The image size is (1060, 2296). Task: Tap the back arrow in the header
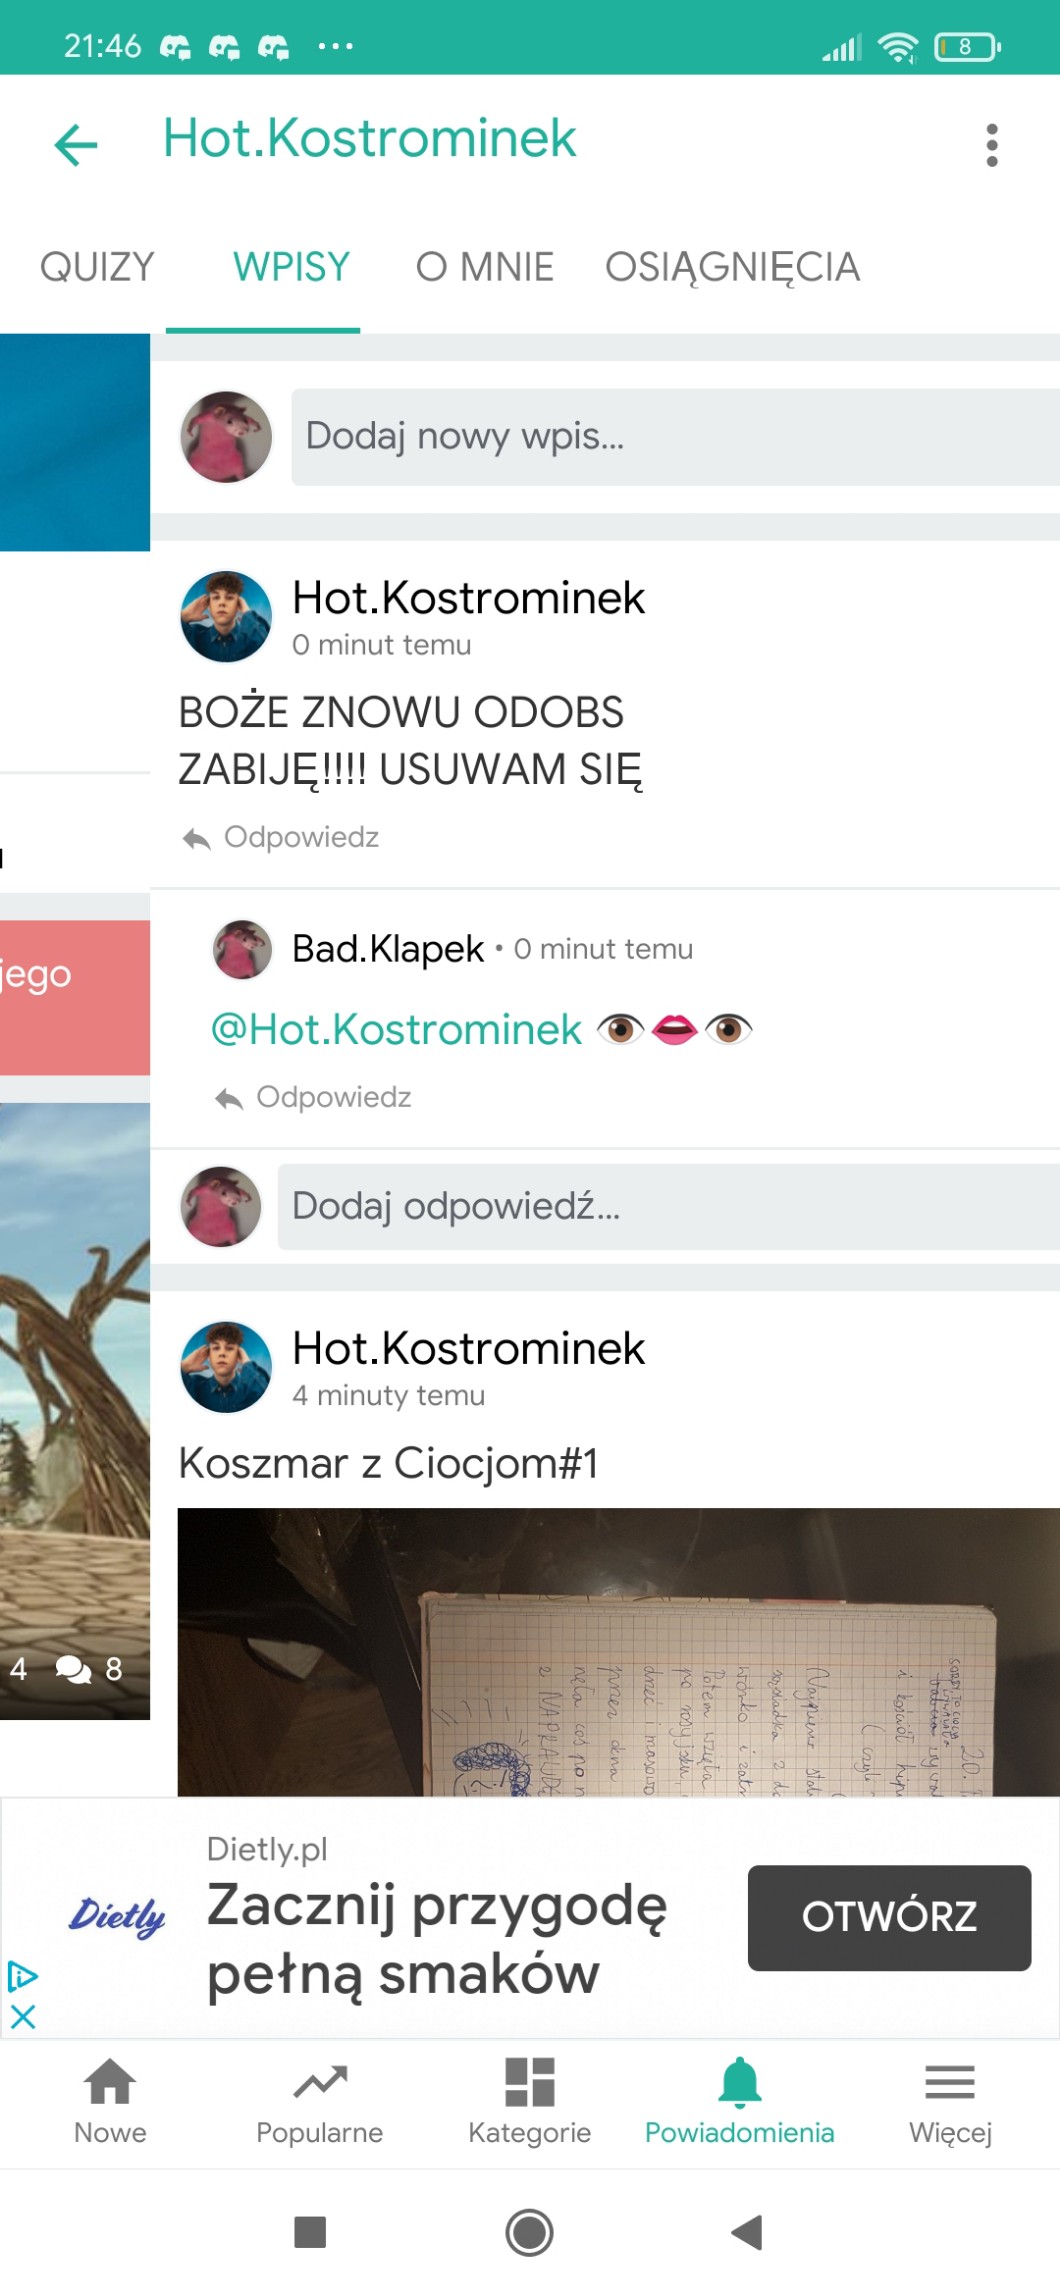coord(76,145)
